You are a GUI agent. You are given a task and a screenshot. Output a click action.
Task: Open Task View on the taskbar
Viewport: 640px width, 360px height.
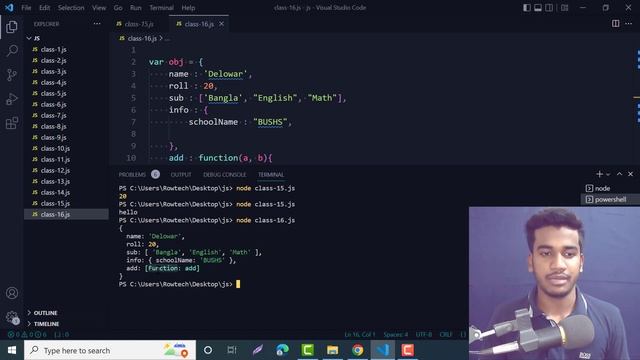tap(232, 350)
